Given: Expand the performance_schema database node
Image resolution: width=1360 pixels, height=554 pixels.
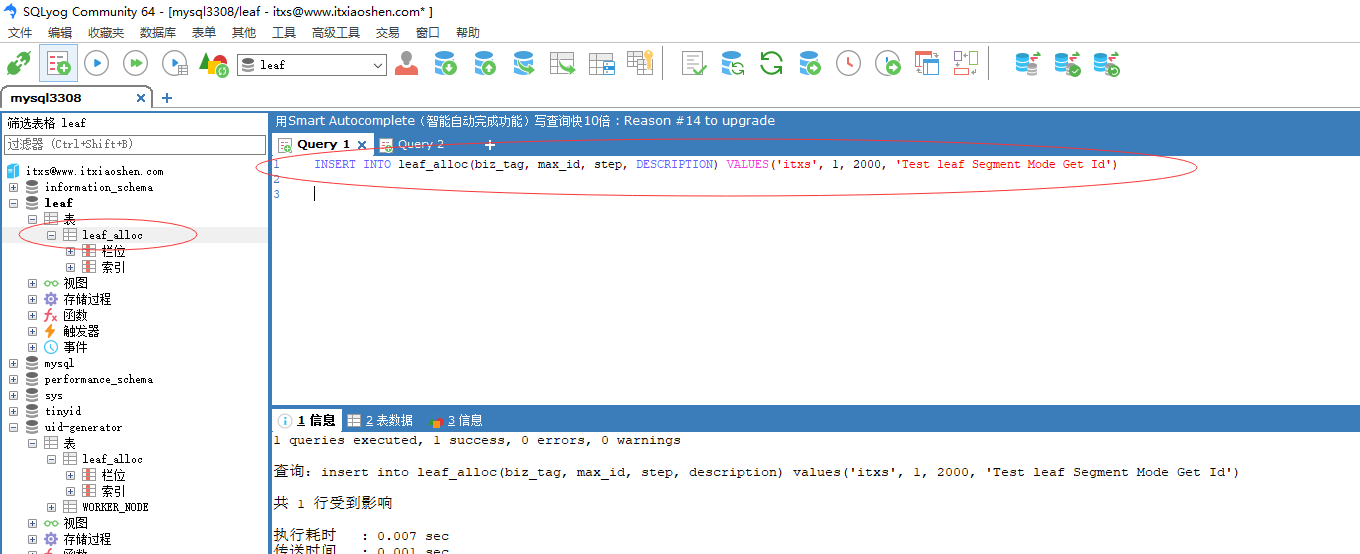Looking at the screenshot, I should [x=14, y=379].
